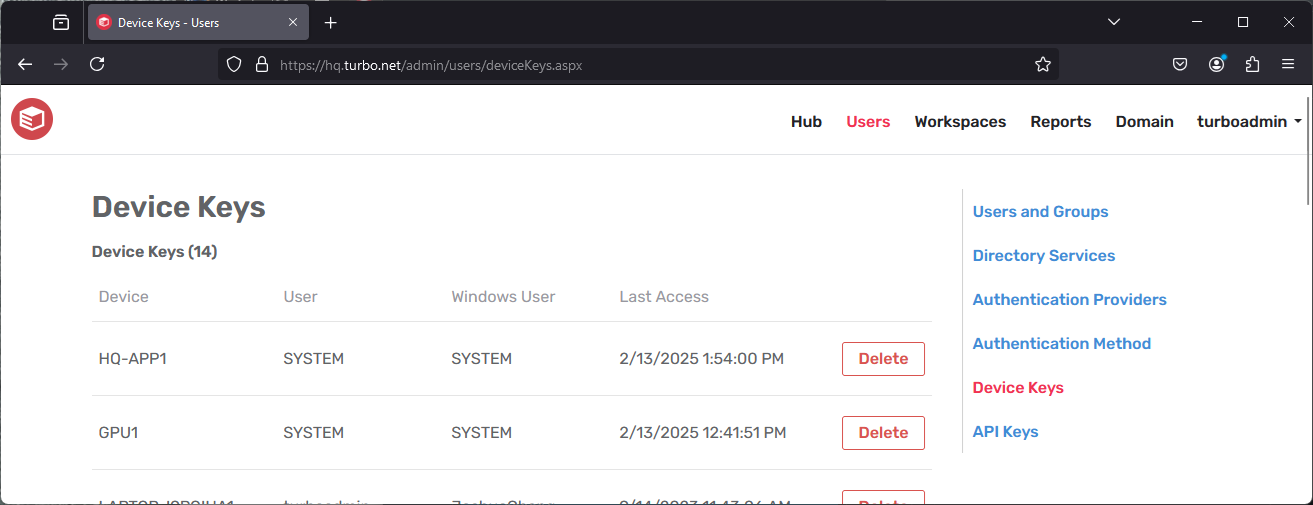Open the turboadmin account dropdown
Screen dimensions: 1313x505
tap(1249, 121)
